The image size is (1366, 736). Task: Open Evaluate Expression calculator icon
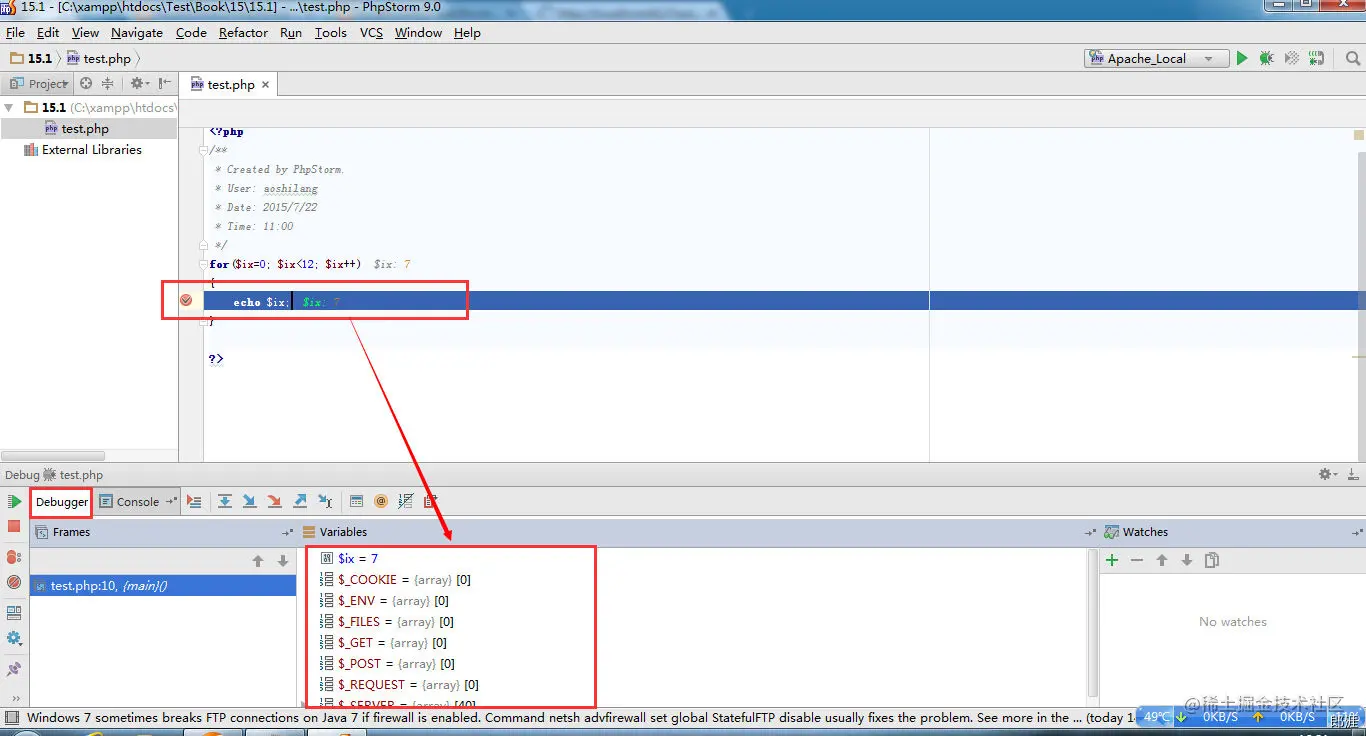click(356, 501)
